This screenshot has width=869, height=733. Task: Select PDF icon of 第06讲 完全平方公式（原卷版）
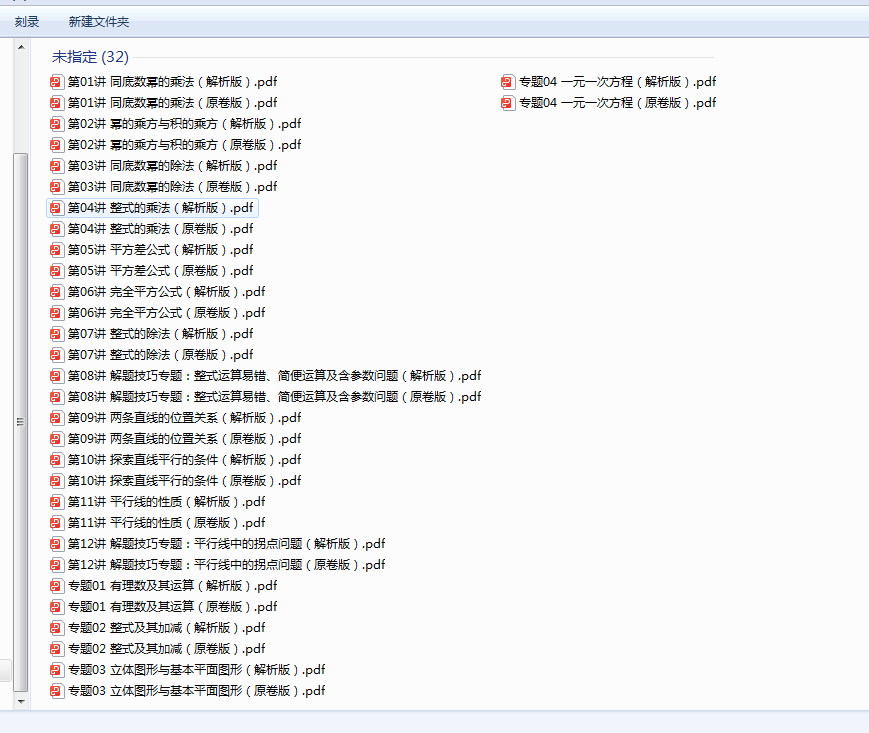coord(57,313)
